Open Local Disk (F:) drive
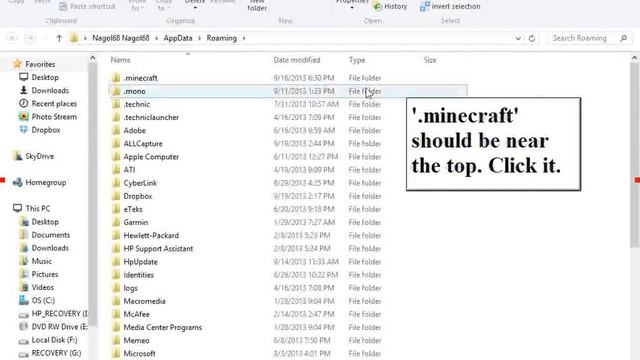 (54, 340)
